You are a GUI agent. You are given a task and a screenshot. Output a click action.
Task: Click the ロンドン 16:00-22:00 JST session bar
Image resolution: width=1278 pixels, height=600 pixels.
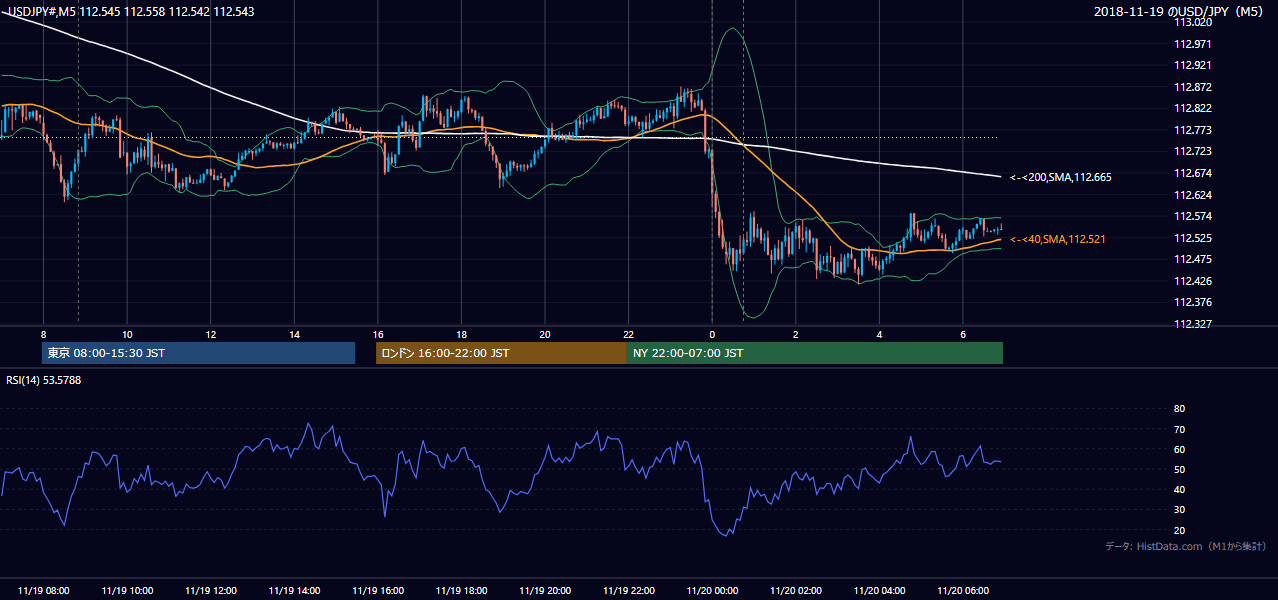[501, 353]
